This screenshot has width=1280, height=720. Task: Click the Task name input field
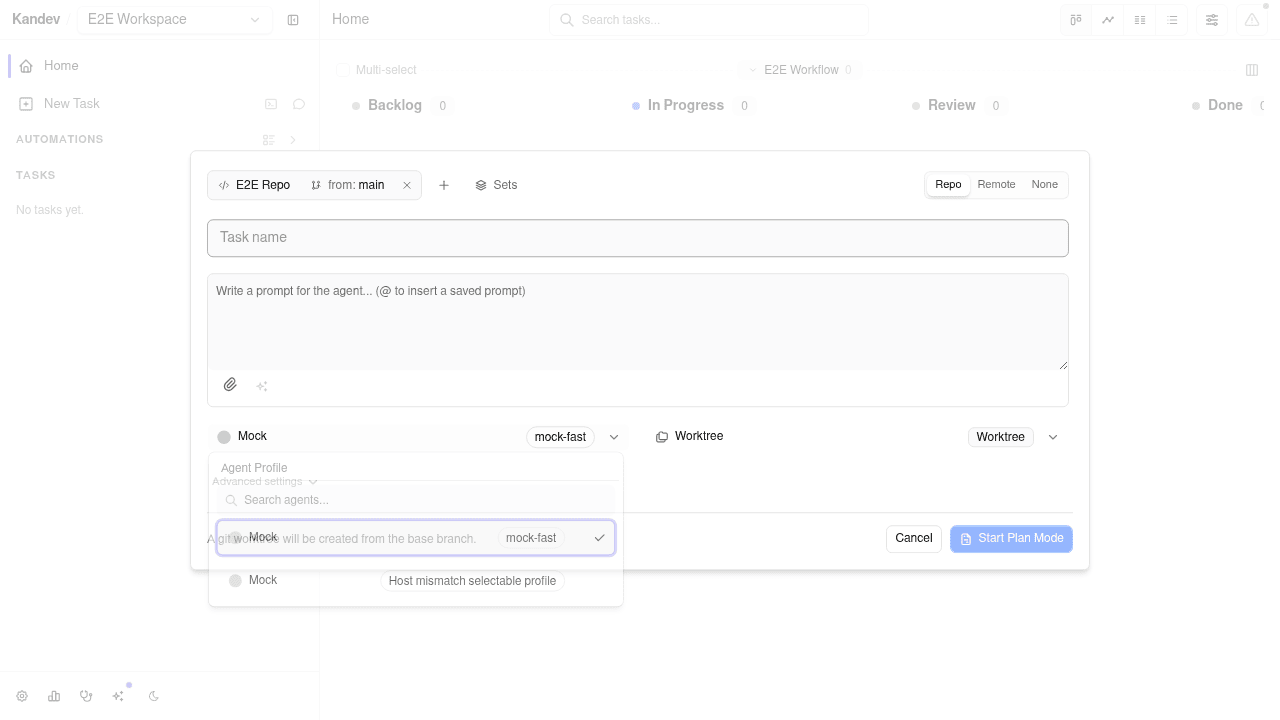point(638,238)
